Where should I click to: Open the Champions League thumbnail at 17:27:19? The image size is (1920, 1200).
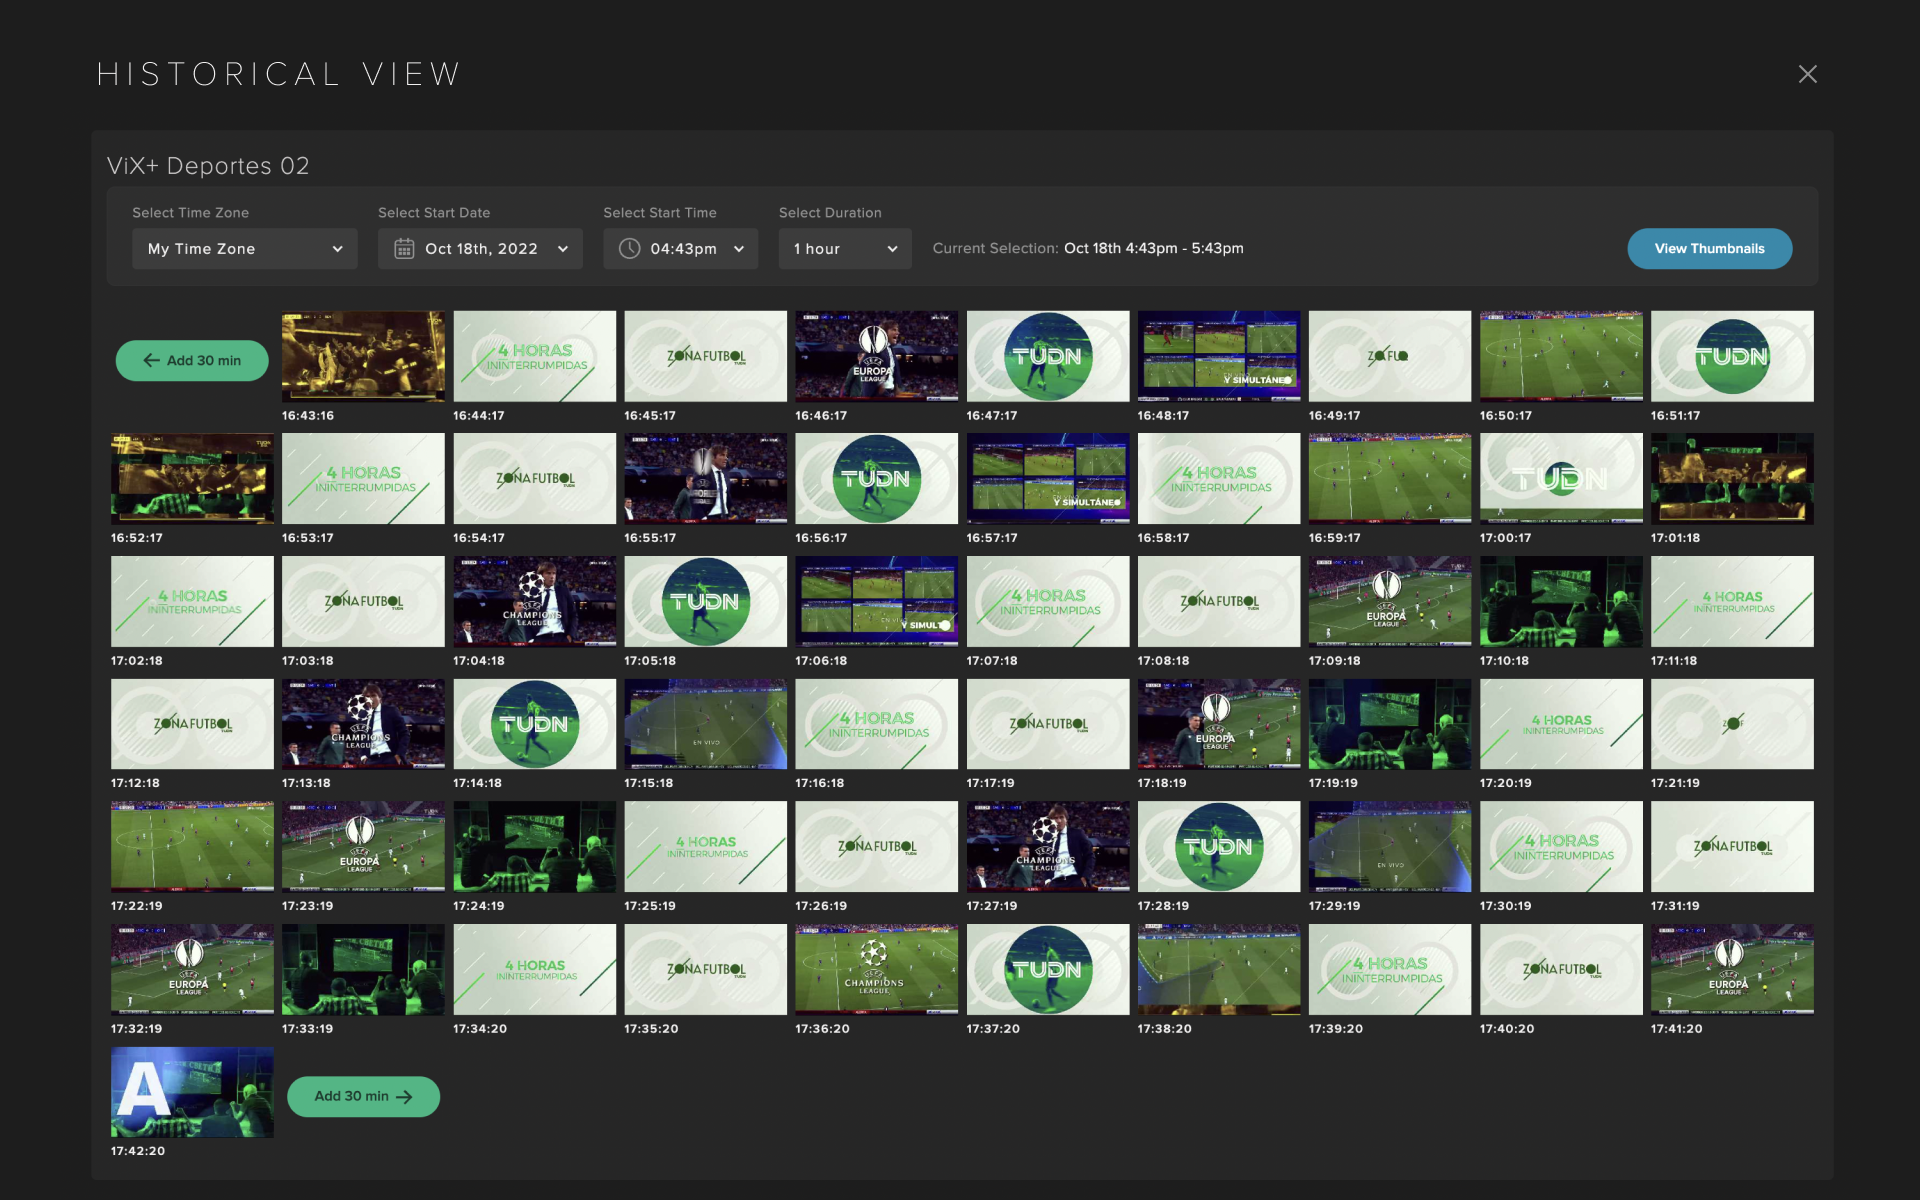(x=1047, y=847)
